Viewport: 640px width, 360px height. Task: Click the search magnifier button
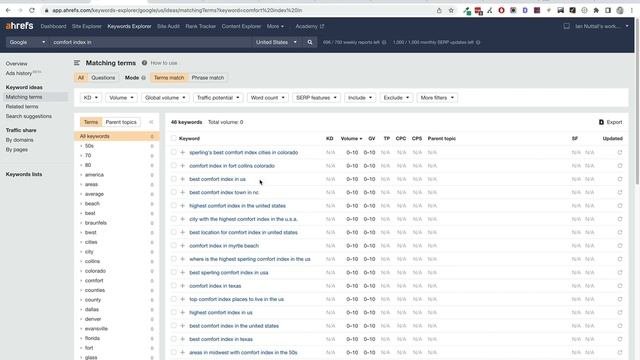[x=310, y=42]
